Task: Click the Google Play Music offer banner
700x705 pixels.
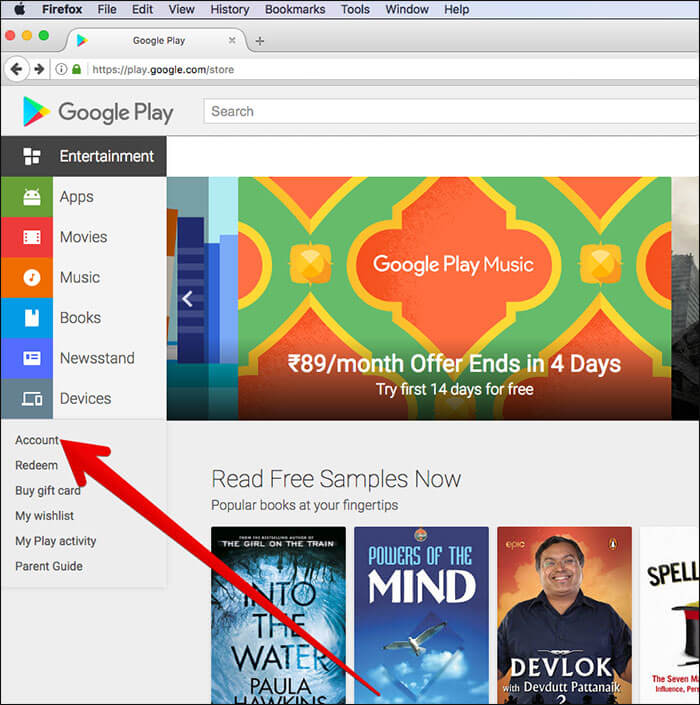Action: [455, 299]
